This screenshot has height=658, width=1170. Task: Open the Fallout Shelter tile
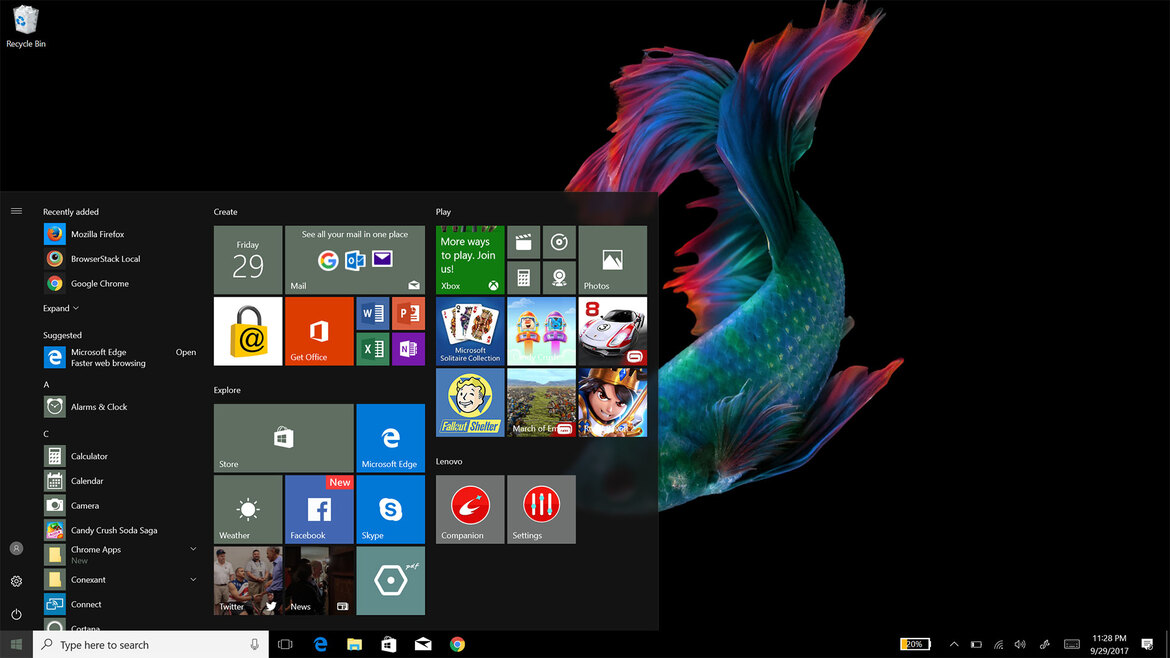[x=470, y=402]
